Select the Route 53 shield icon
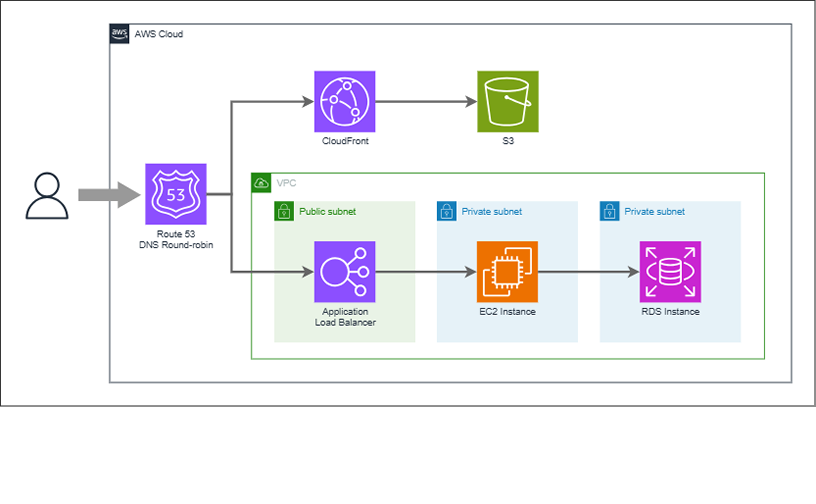 click(176, 194)
